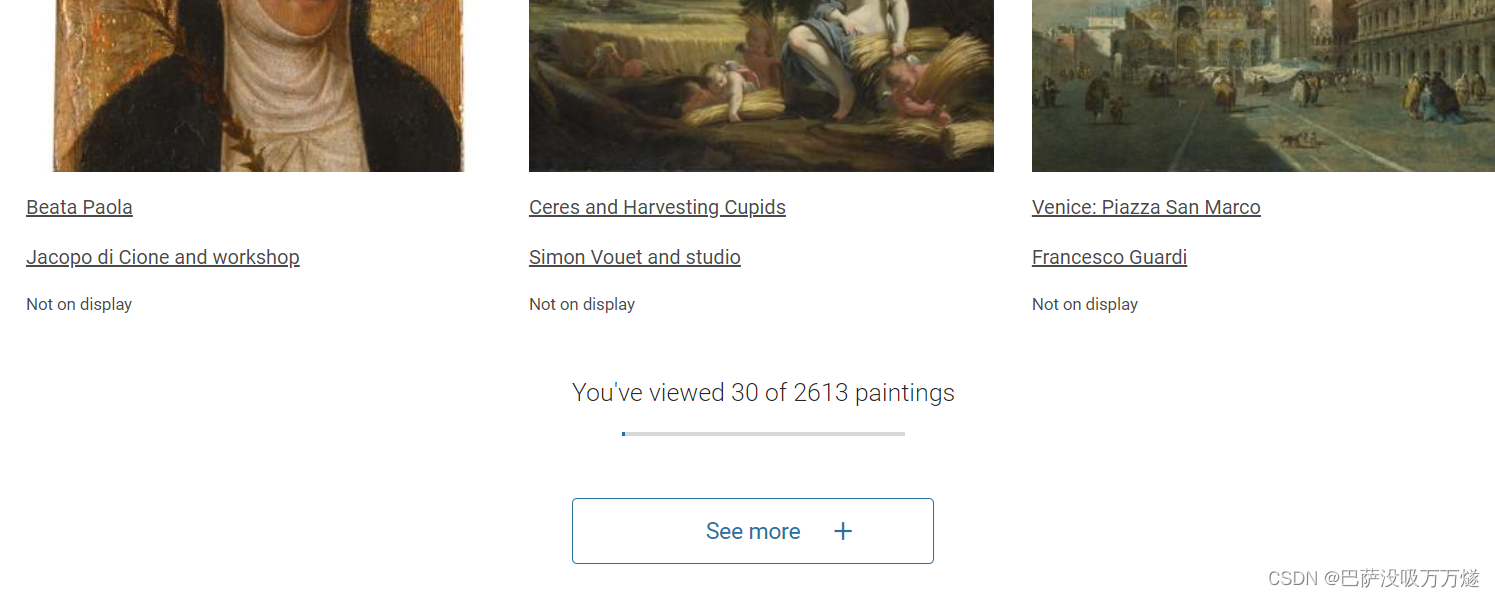
Task: Click 'Not on display' under Beata Paola
Action: pyautogui.click(x=79, y=304)
